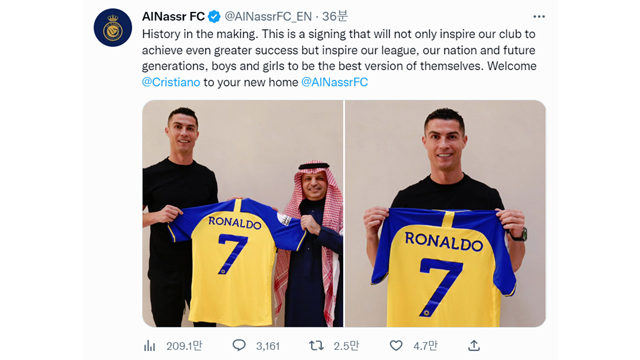Retweet using the arrows icon
640x360 pixels.
pos(316,346)
